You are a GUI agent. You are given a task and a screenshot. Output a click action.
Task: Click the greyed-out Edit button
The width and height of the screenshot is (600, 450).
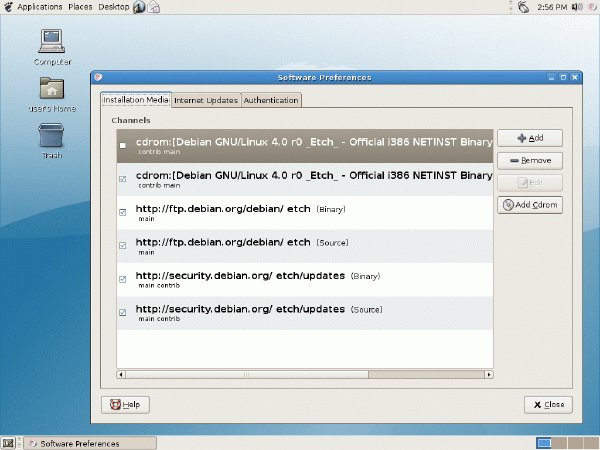coord(530,183)
